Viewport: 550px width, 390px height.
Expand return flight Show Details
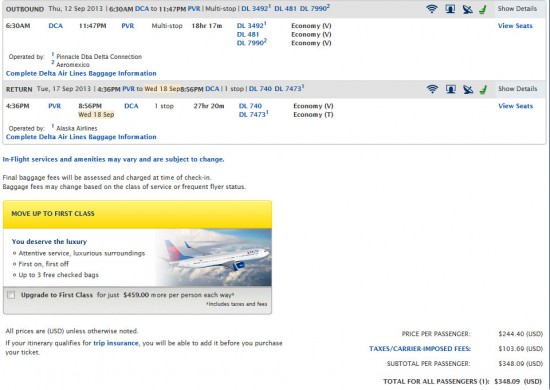click(x=517, y=89)
